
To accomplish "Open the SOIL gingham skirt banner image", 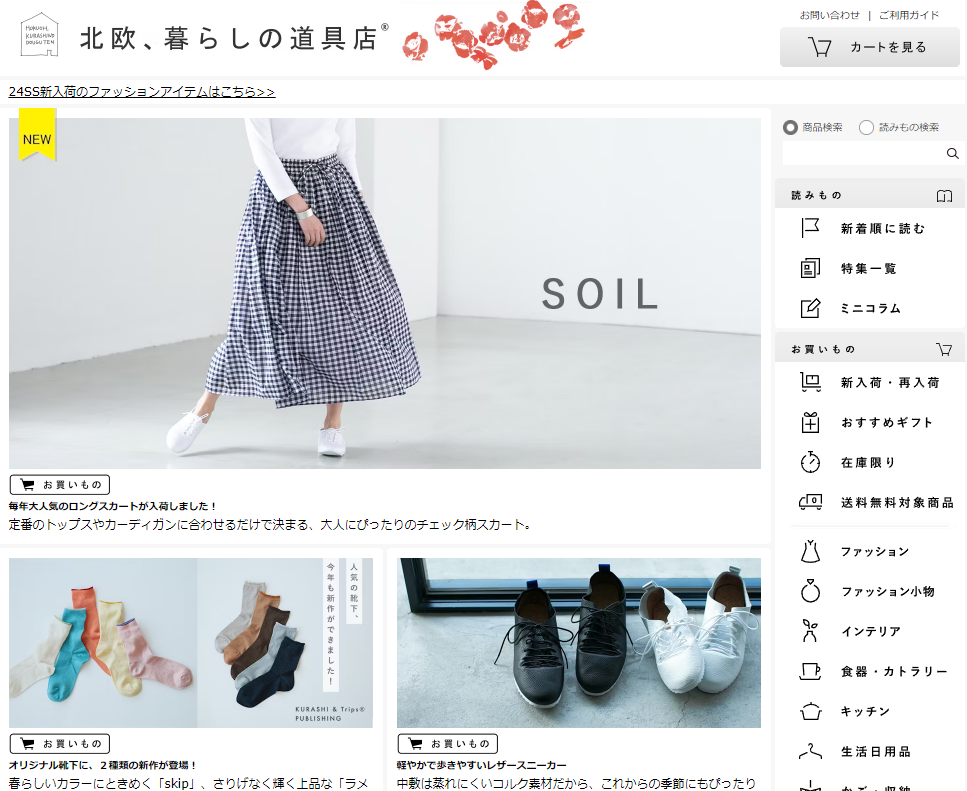I will point(385,293).
